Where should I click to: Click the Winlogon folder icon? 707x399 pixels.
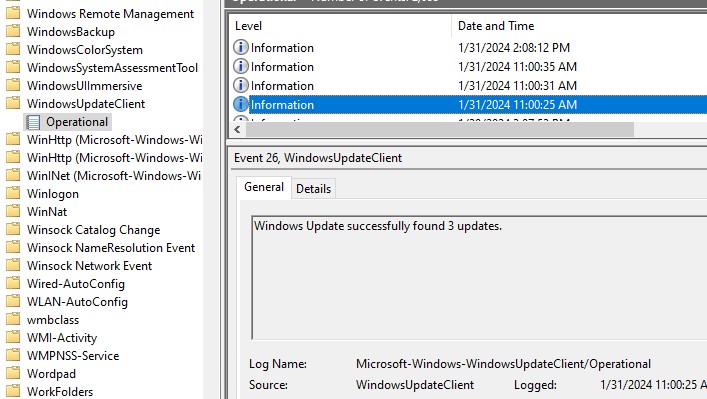click(13, 193)
